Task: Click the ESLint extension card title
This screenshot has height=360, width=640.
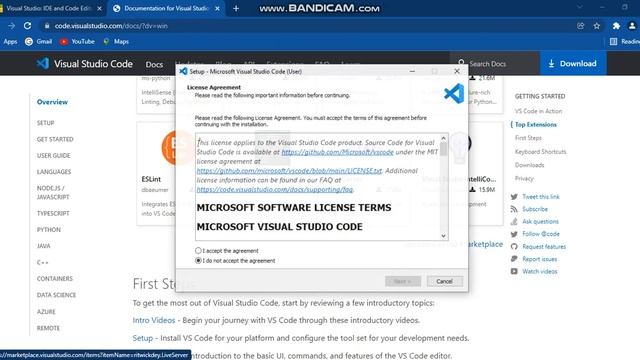Action: [151, 179]
